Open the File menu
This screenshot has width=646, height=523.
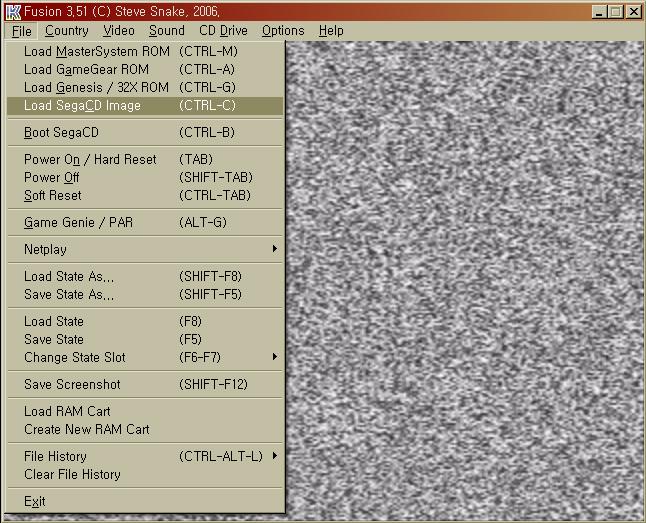click(x=21, y=31)
